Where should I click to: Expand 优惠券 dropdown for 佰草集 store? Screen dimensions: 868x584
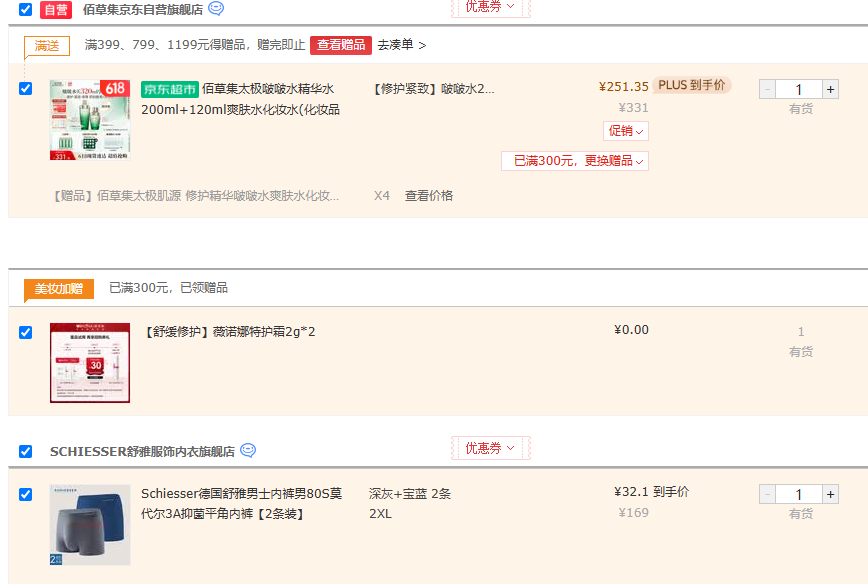490,7
